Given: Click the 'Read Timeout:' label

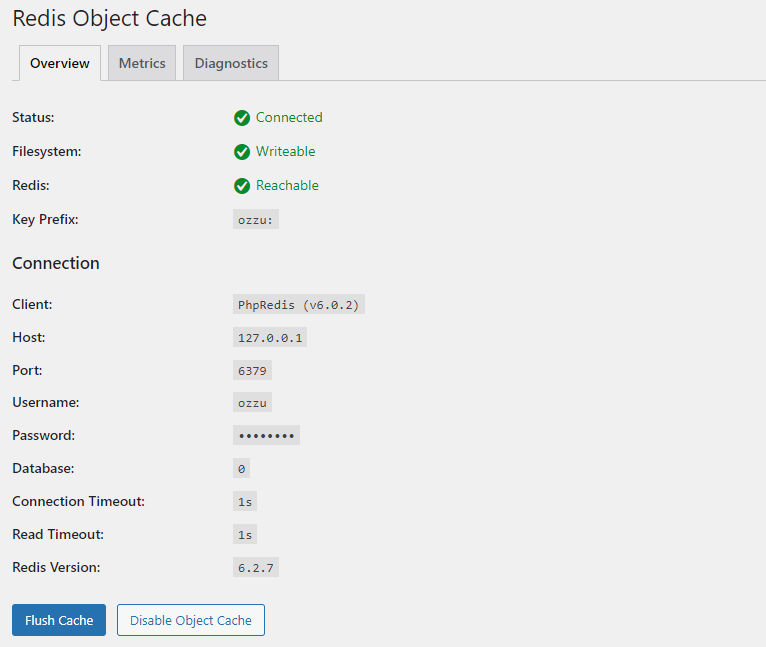Looking at the screenshot, I should coord(58,534).
